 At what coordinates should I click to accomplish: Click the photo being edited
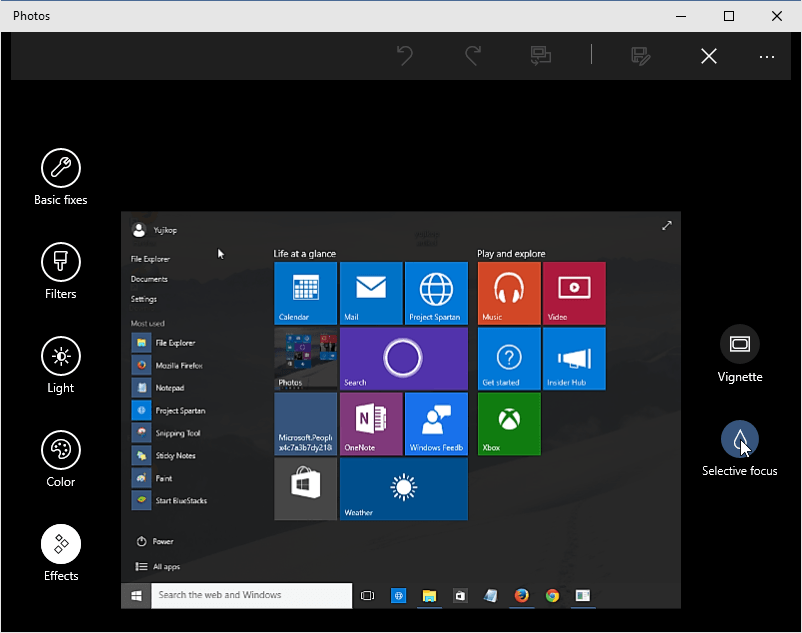point(401,410)
